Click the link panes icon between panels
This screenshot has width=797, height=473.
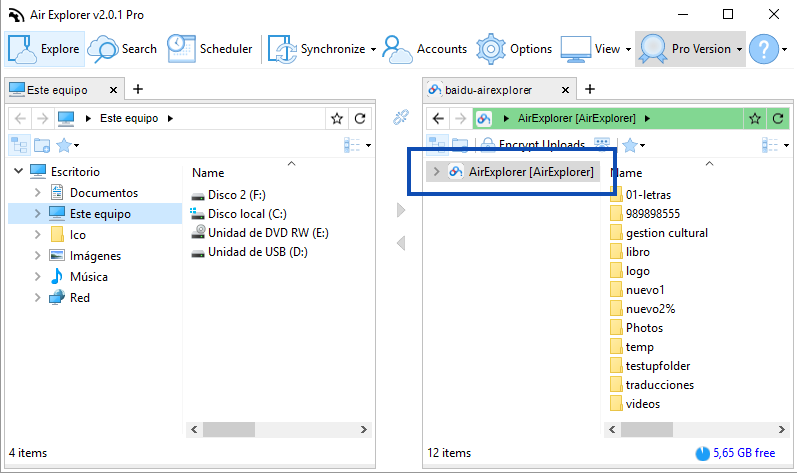click(x=401, y=117)
